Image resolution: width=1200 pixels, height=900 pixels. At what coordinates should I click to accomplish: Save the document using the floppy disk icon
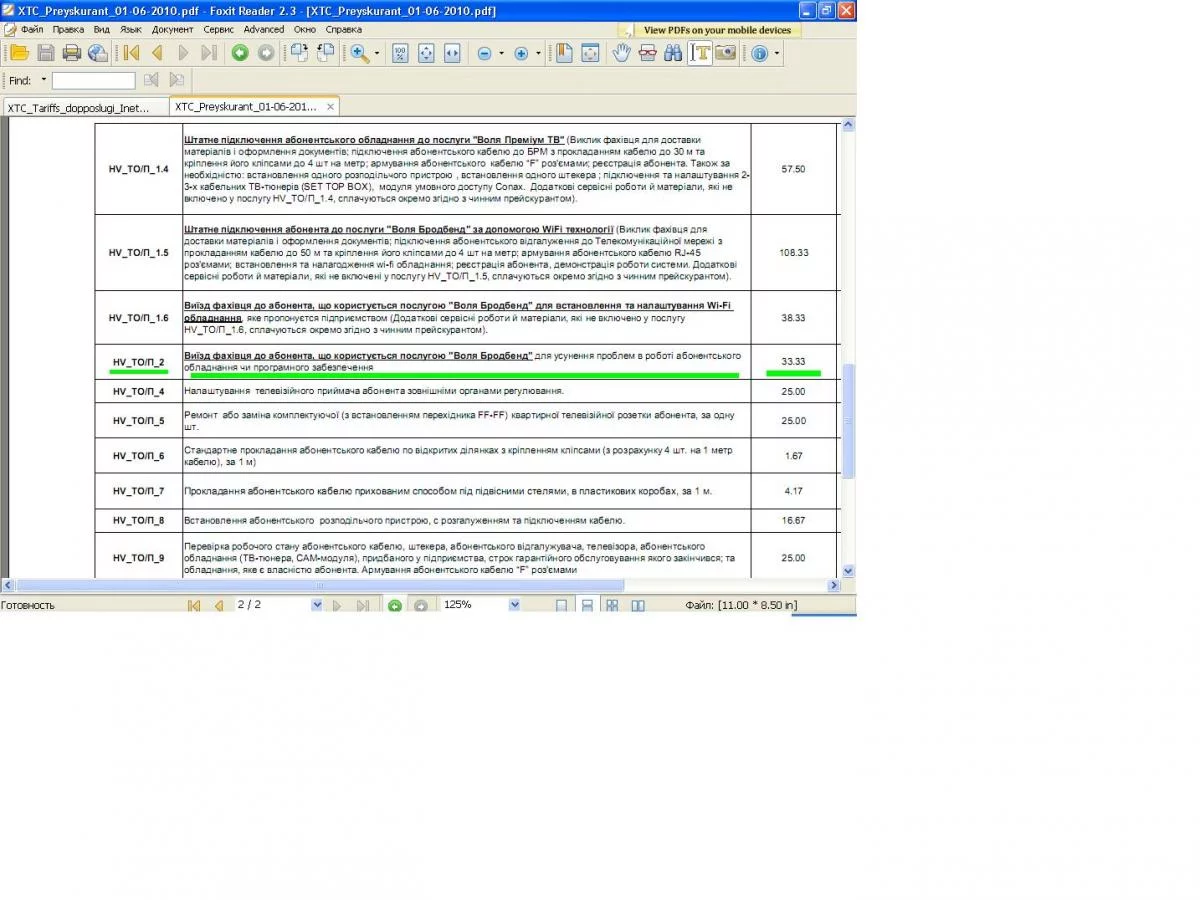pyautogui.click(x=45, y=53)
